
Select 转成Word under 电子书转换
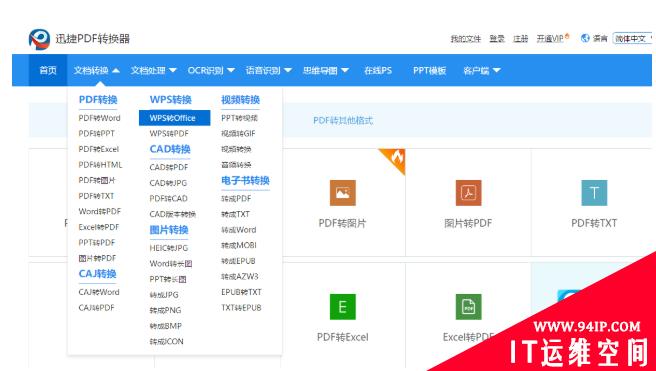pos(238,230)
